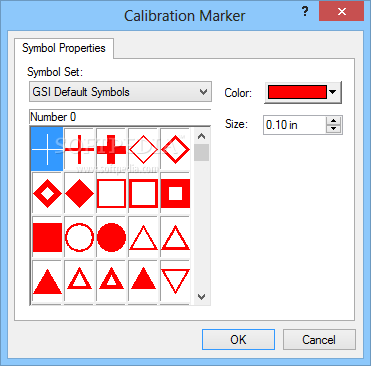Pick the solid filled red diamond symbol
Image resolution: width=371 pixels, height=366 pixels.
pos(79,193)
